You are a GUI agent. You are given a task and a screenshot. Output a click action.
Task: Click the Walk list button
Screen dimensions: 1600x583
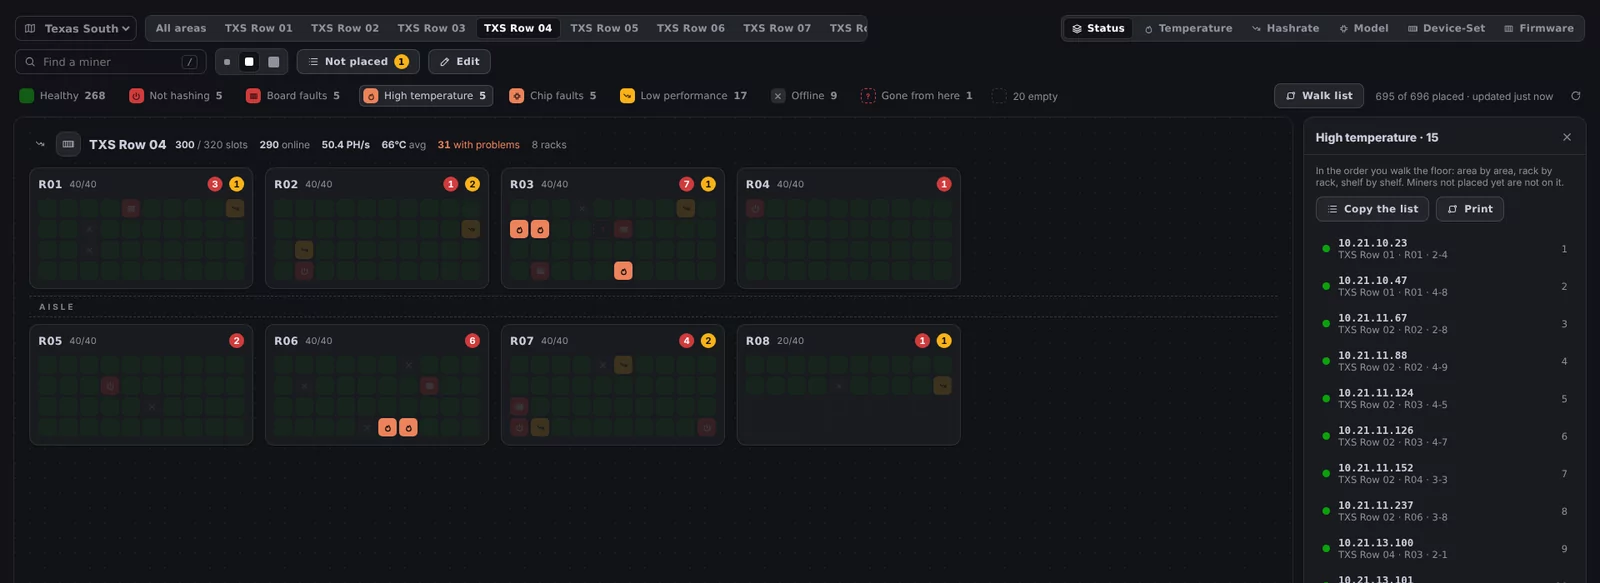pos(1319,96)
